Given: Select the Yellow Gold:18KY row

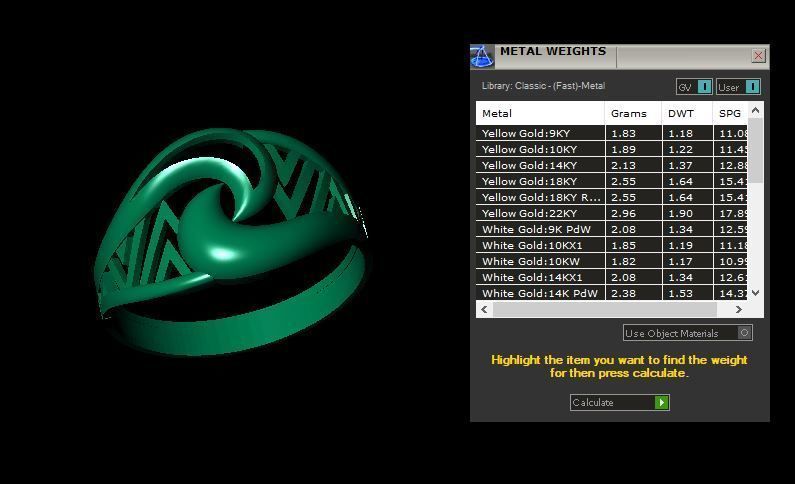Looking at the screenshot, I should [x=611, y=181].
